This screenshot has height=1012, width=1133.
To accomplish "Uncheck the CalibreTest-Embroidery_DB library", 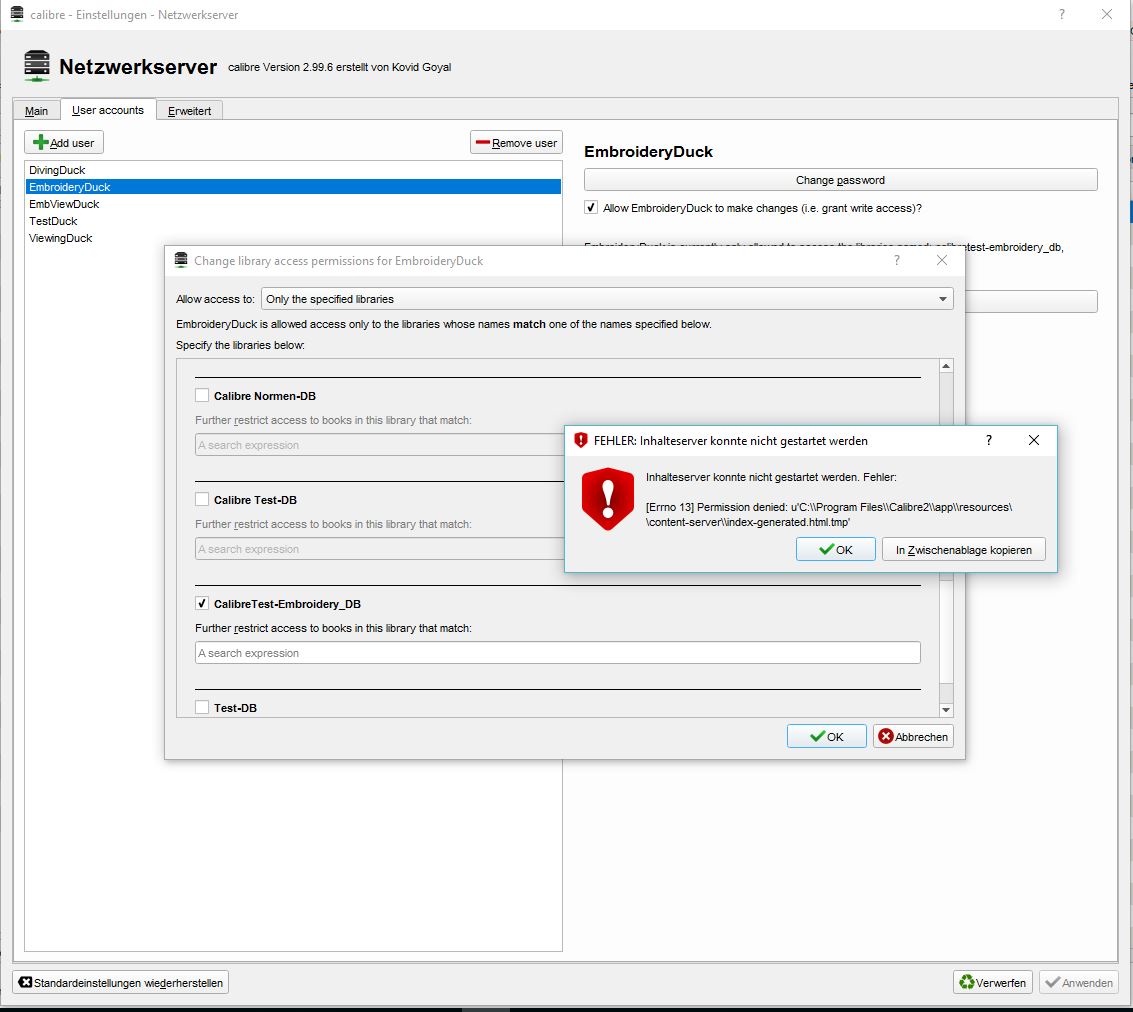I will (202, 603).
